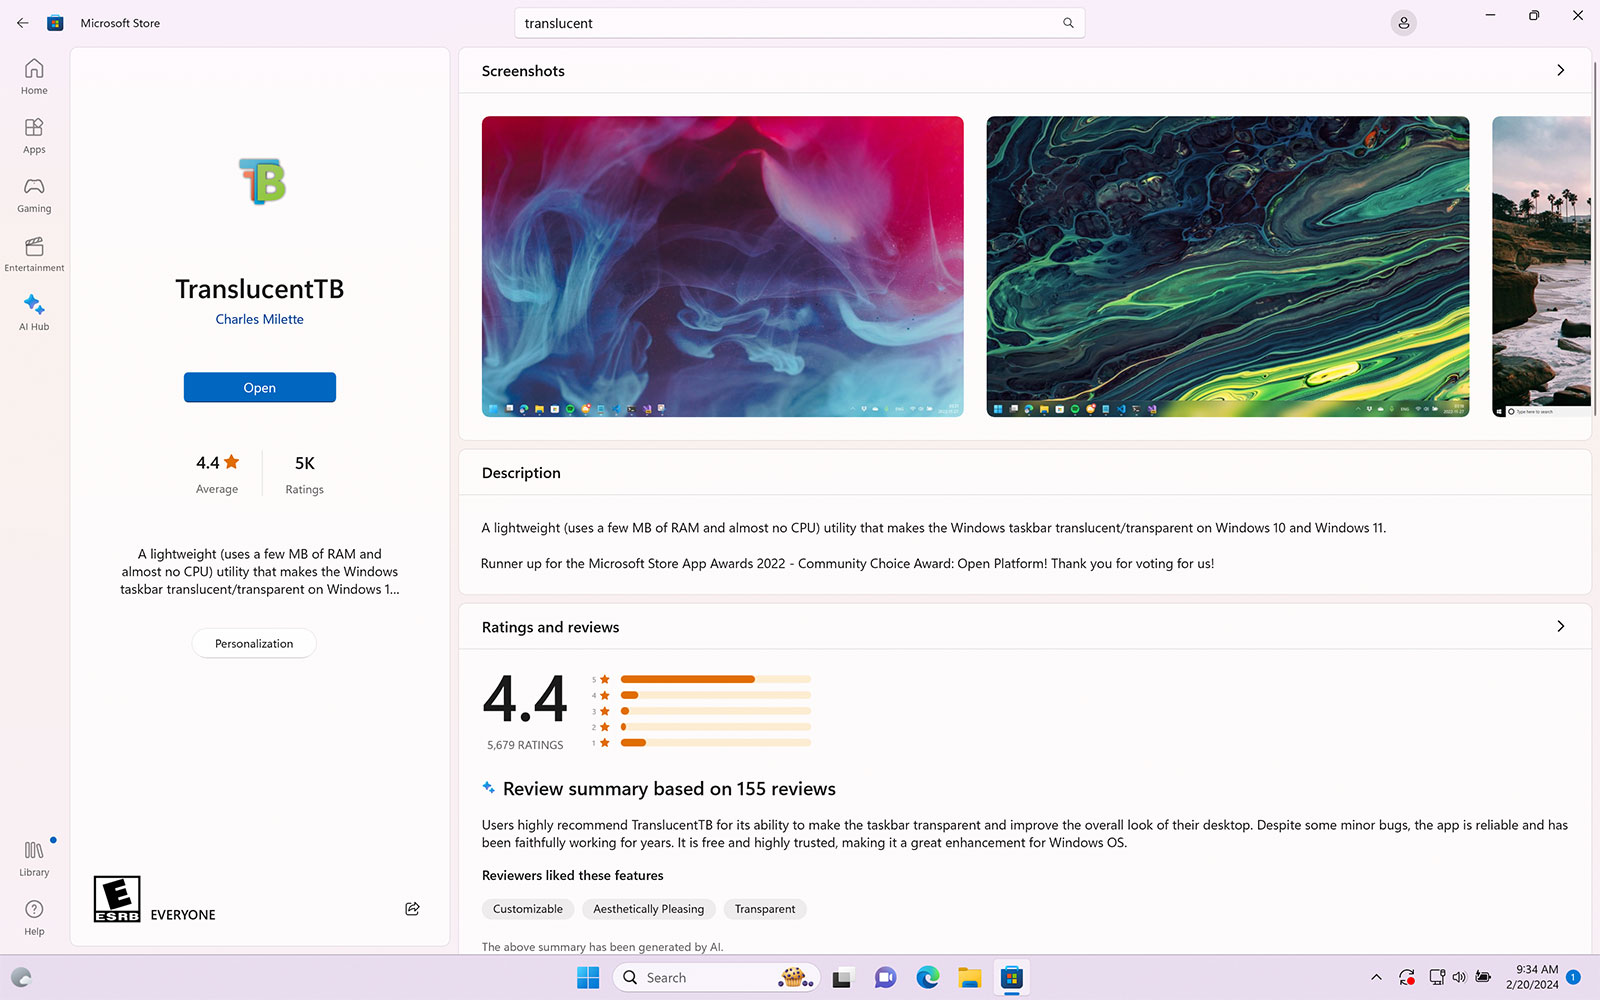Open the Apps section in sidebar
This screenshot has height=1000, width=1600.
[34, 136]
